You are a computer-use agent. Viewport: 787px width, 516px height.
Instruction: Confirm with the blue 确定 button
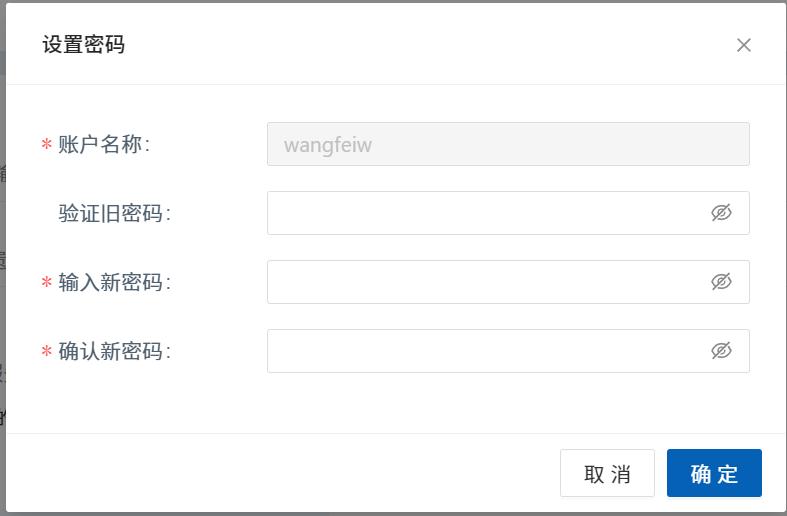pyautogui.click(x=714, y=473)
